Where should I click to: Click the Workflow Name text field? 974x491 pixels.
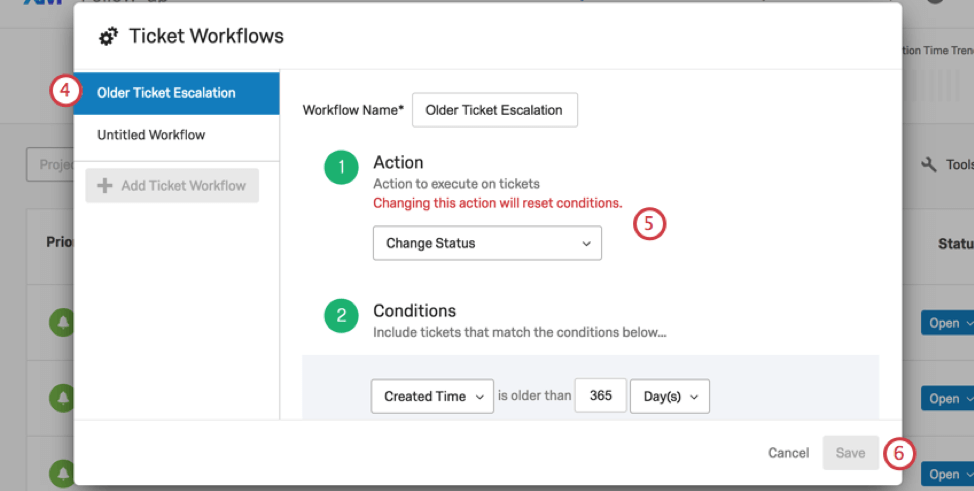[494, 110]
